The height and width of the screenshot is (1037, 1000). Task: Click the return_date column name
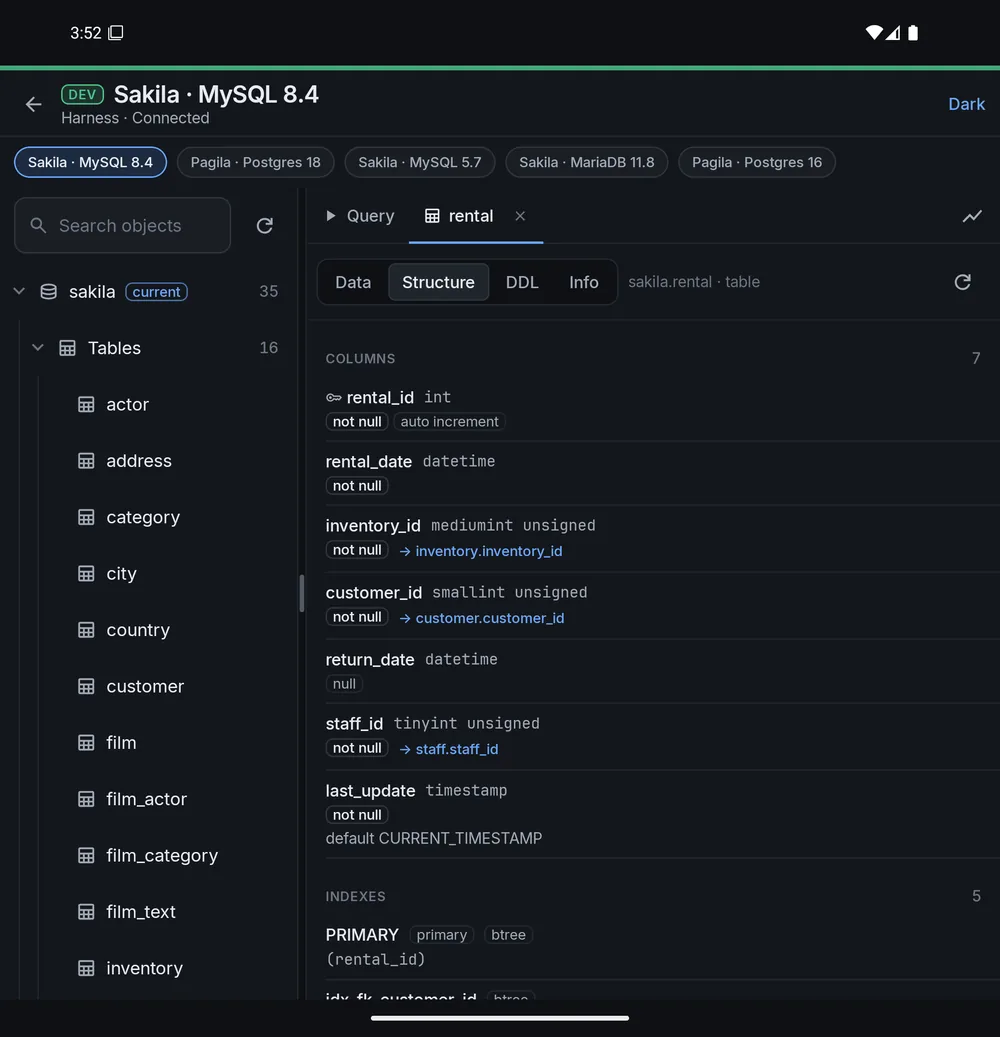coord(370,660)
